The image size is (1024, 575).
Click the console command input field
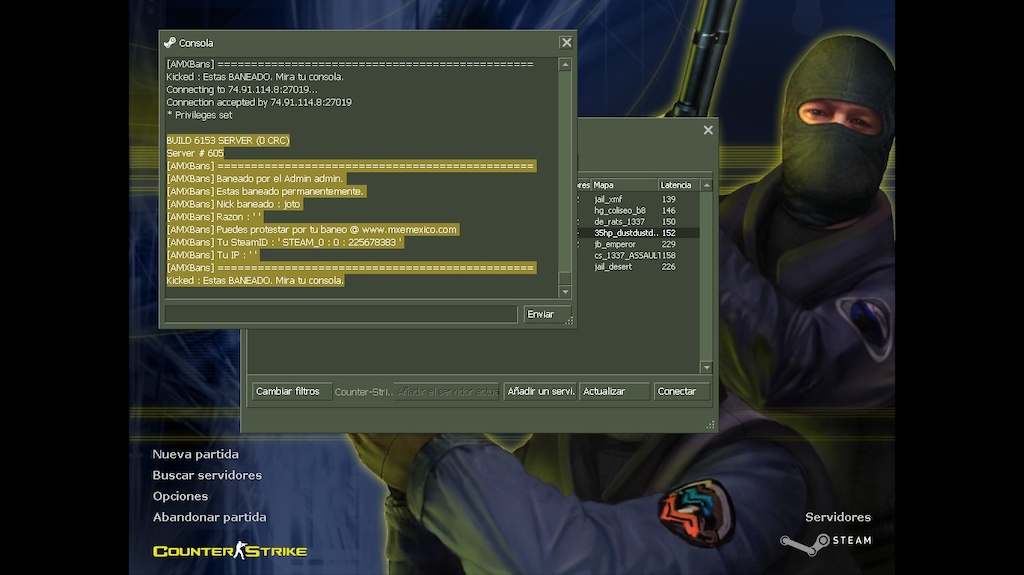tap(341, 314)
